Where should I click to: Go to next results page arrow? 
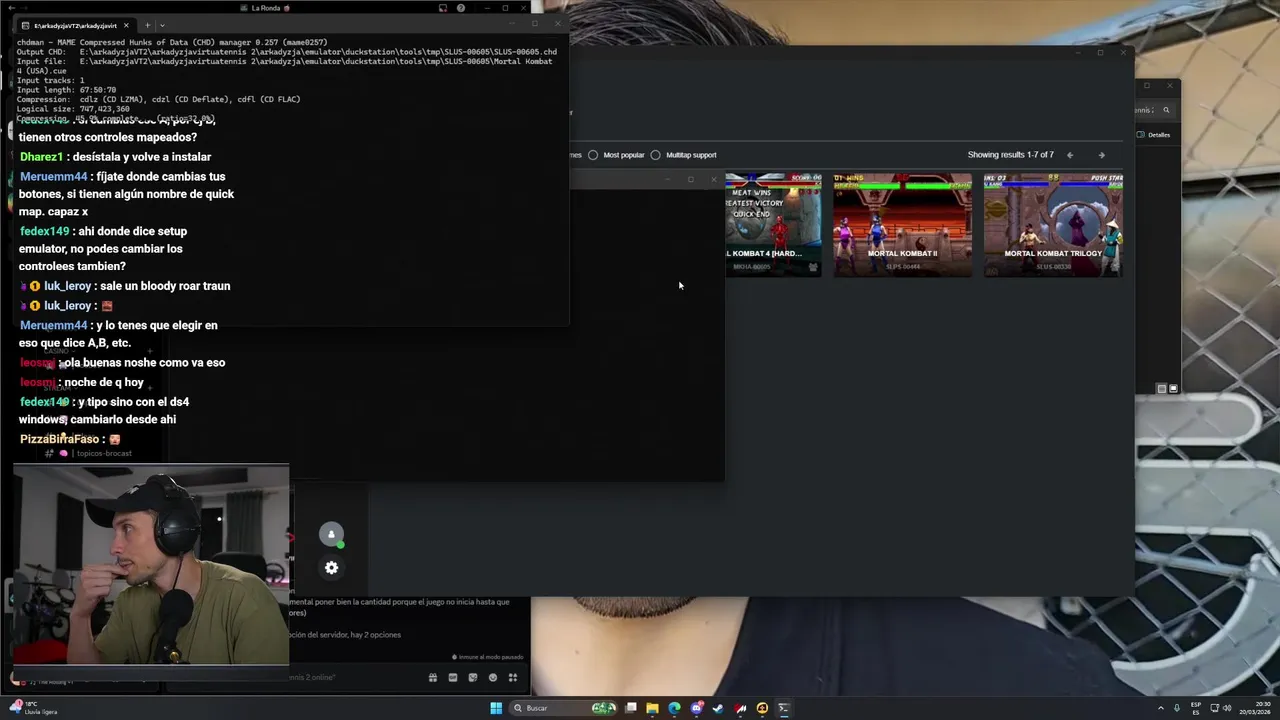coord(1101,155)
